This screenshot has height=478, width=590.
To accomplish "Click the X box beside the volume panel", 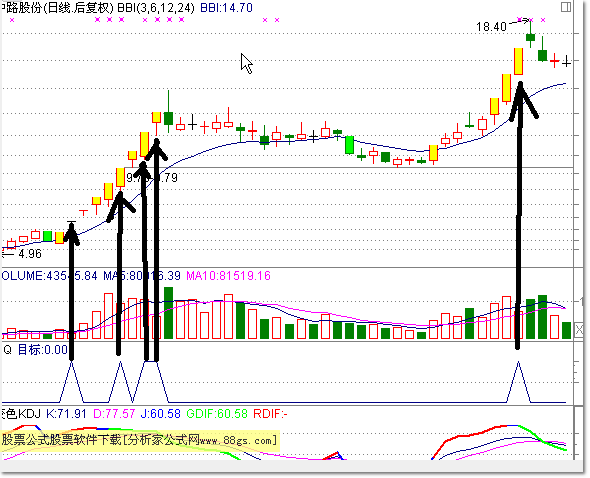I will (x=579, y=330).
